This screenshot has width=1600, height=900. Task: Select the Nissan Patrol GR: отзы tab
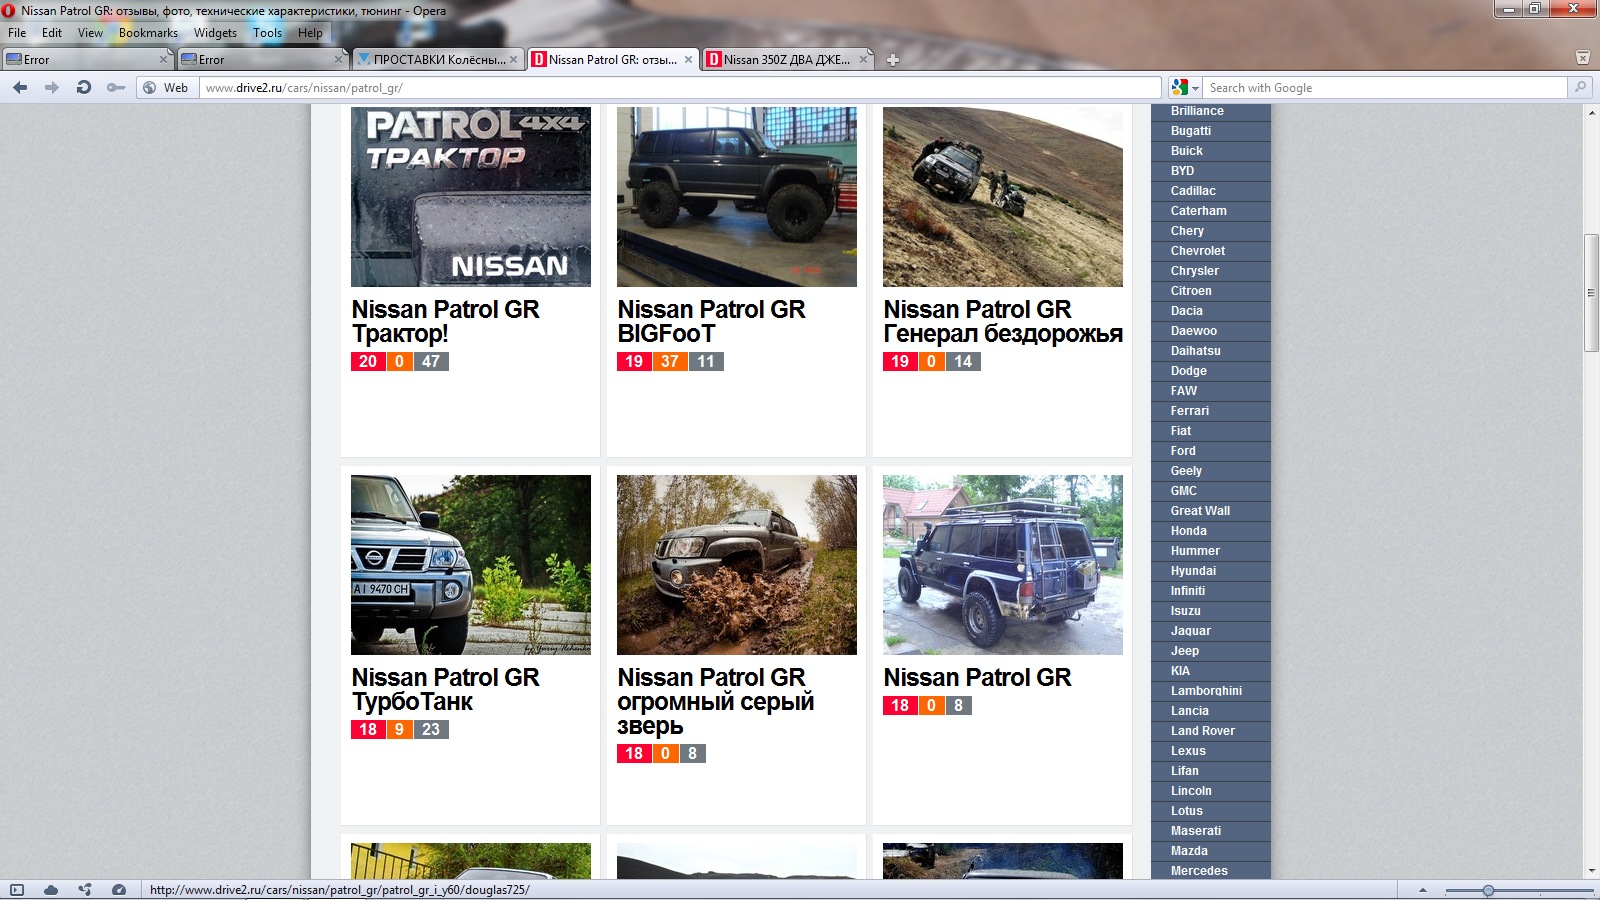tap(612, 60)
